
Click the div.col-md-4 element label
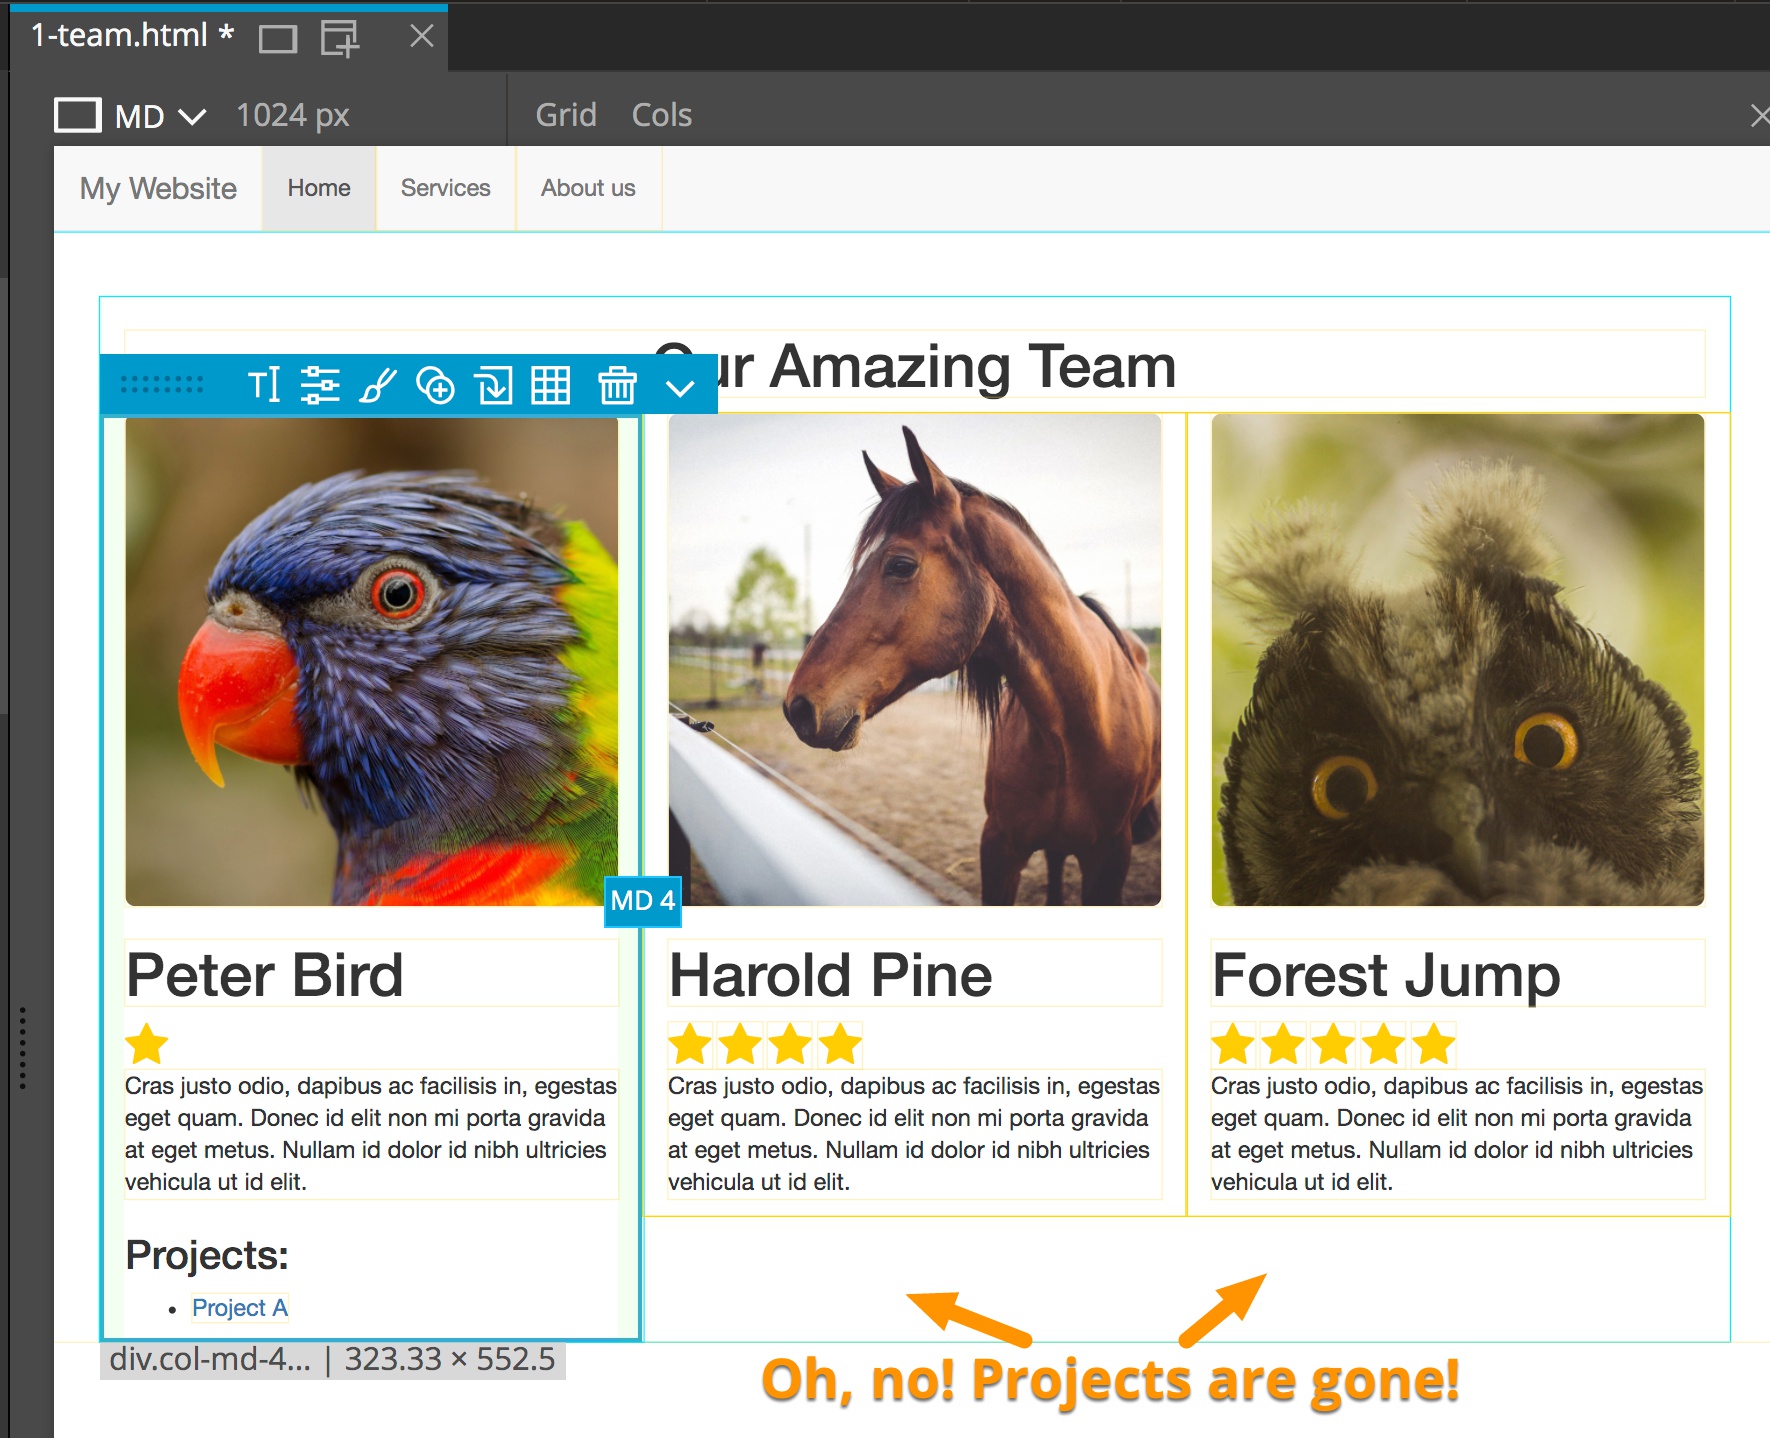[x=333, y=1360]
